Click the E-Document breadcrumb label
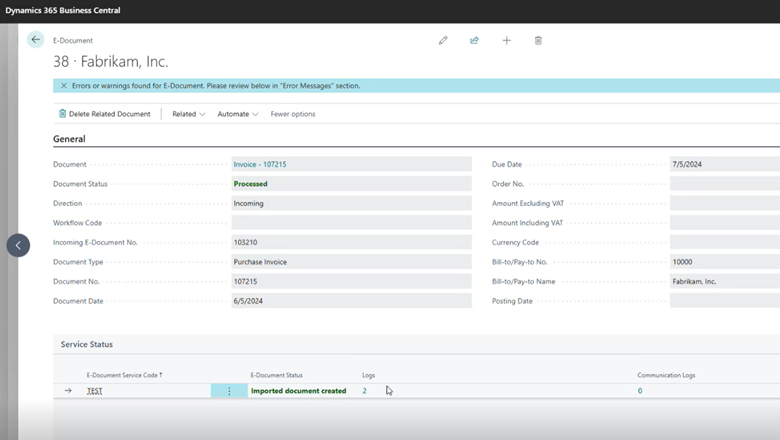This screenshot has width=780, height=440. point(73,40)
